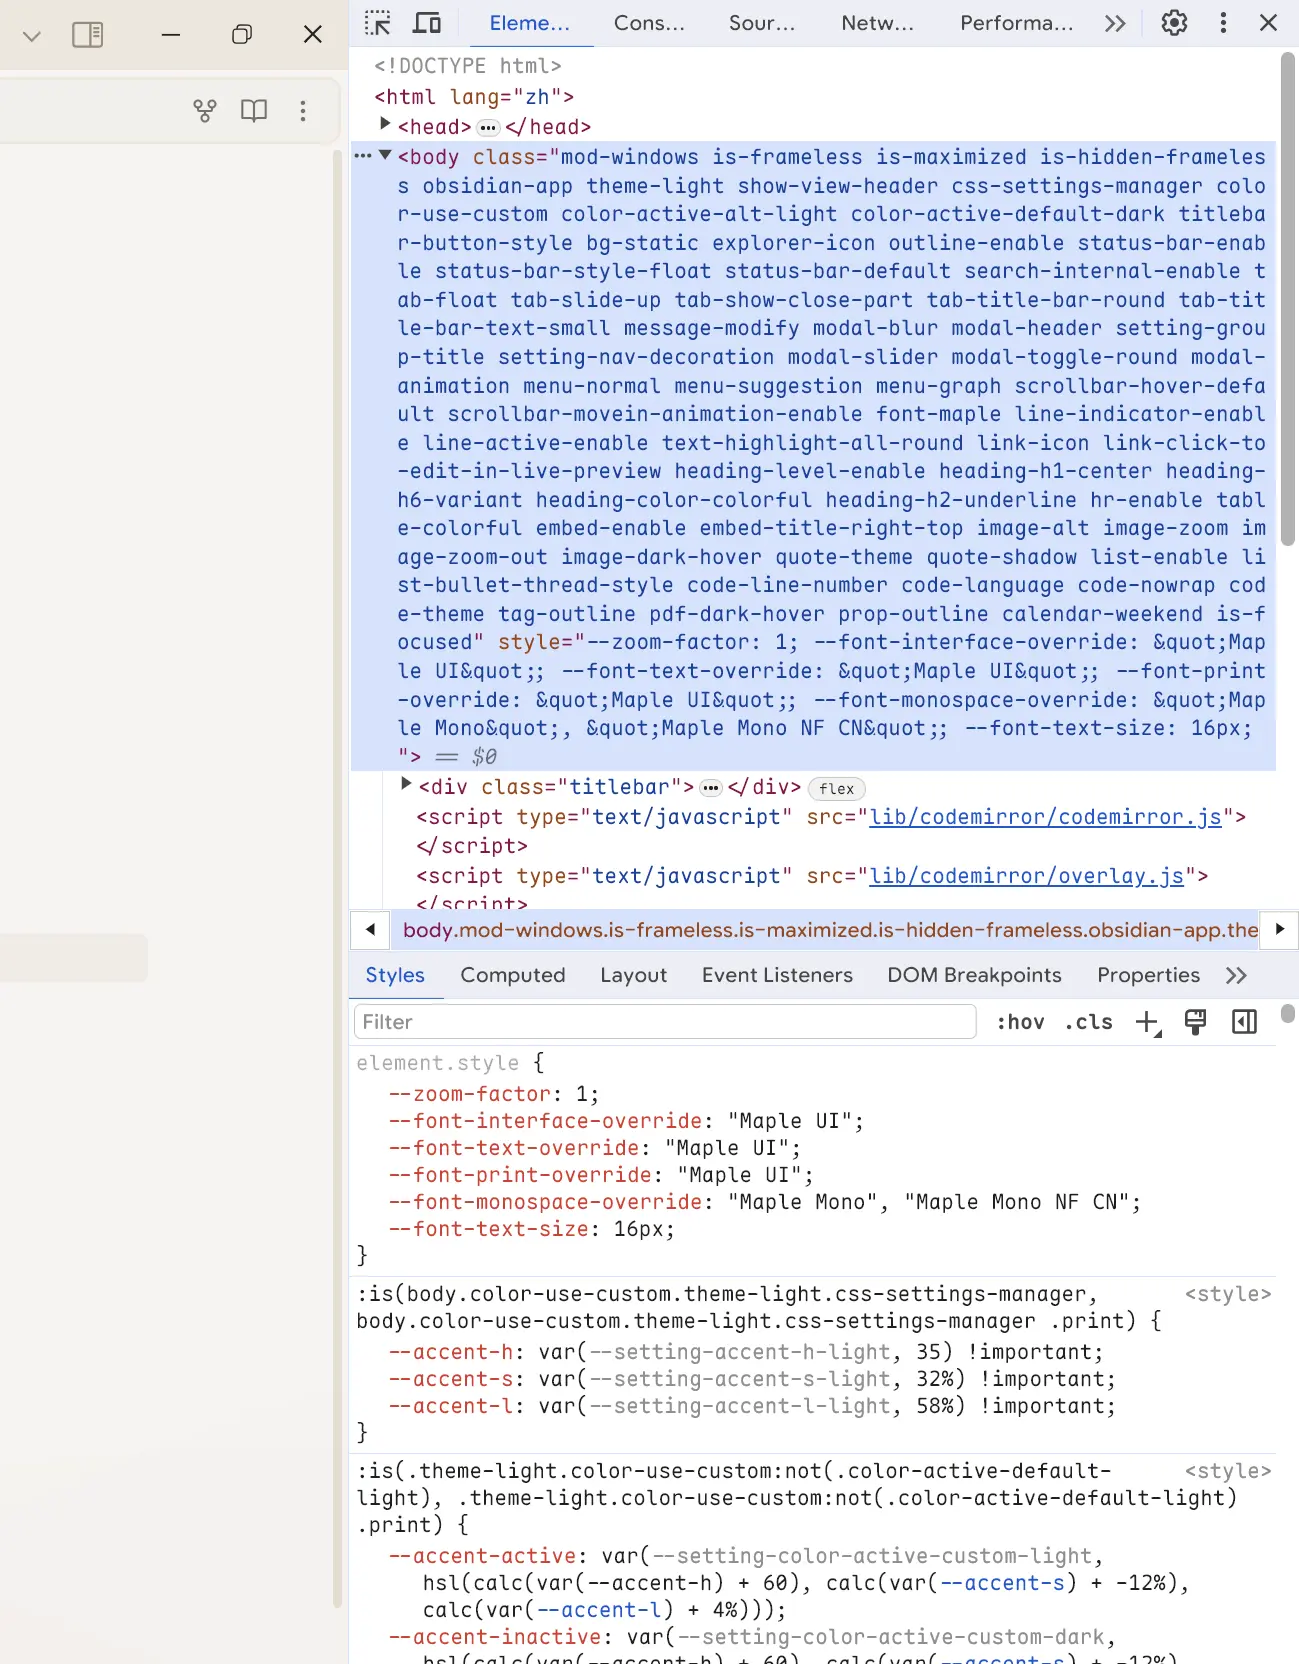Screen dimensions: 1299x1664
Task: Click the --font-monospace-override property
Action: pos(545,1202)
